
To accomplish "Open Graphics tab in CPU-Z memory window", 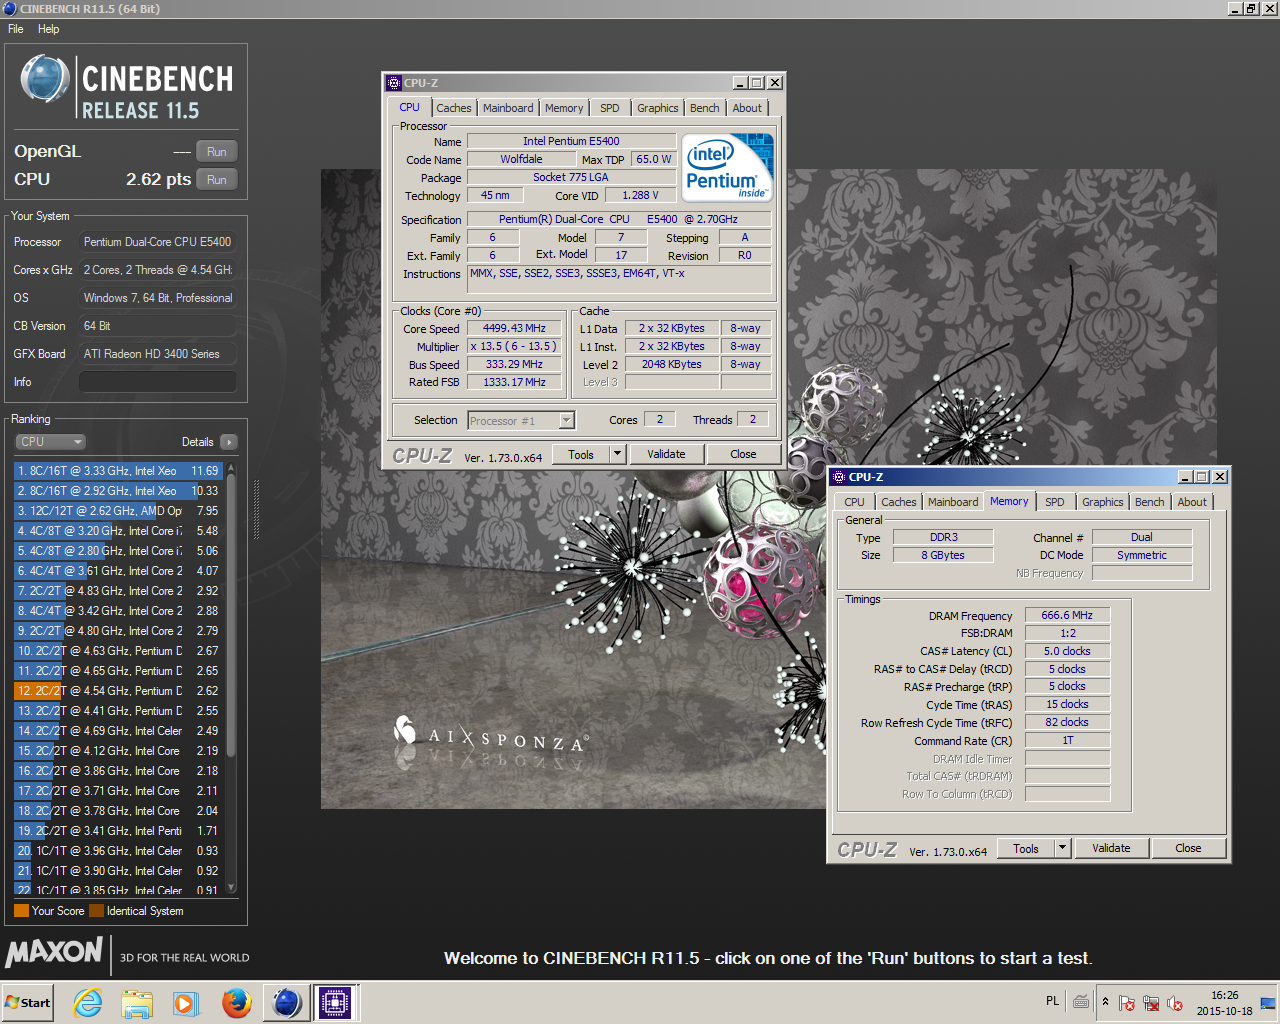I will (x=1103, y=502).
